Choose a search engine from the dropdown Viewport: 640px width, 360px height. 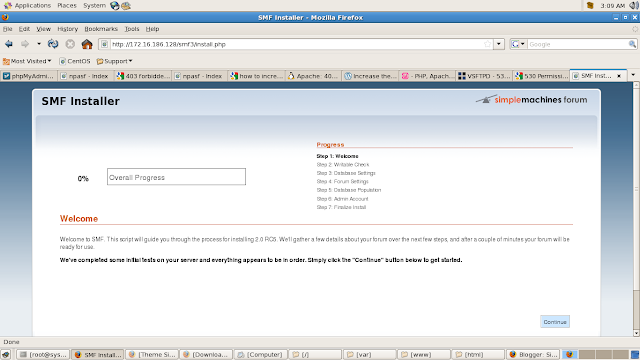518,44
